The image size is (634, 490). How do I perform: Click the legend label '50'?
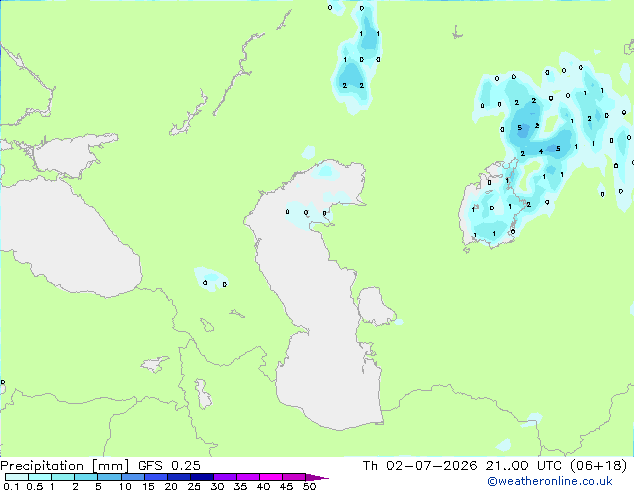click(x=309, y=486)
